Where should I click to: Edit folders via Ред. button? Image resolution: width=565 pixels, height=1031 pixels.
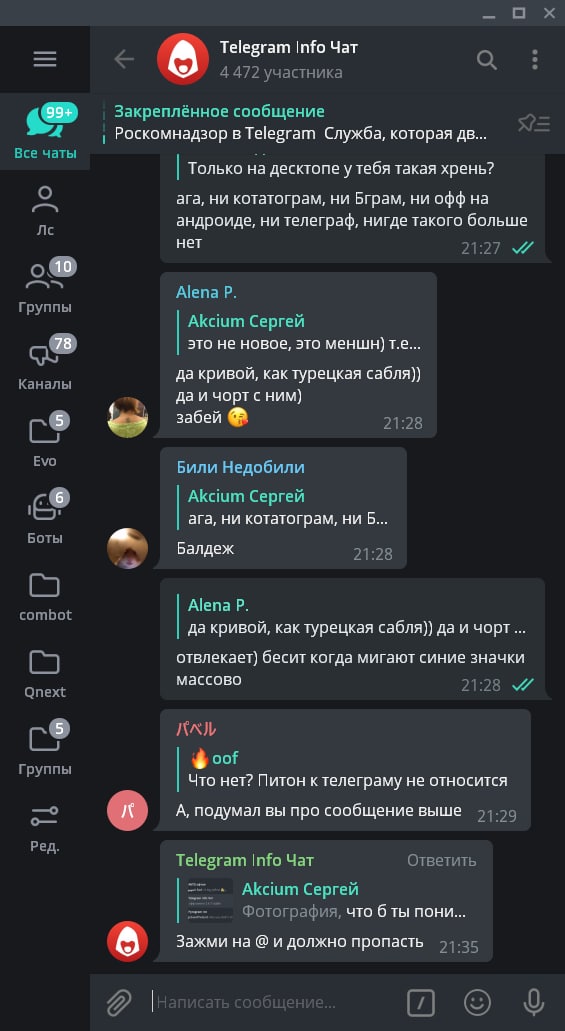pyautogui.click(x=45, y=826)
